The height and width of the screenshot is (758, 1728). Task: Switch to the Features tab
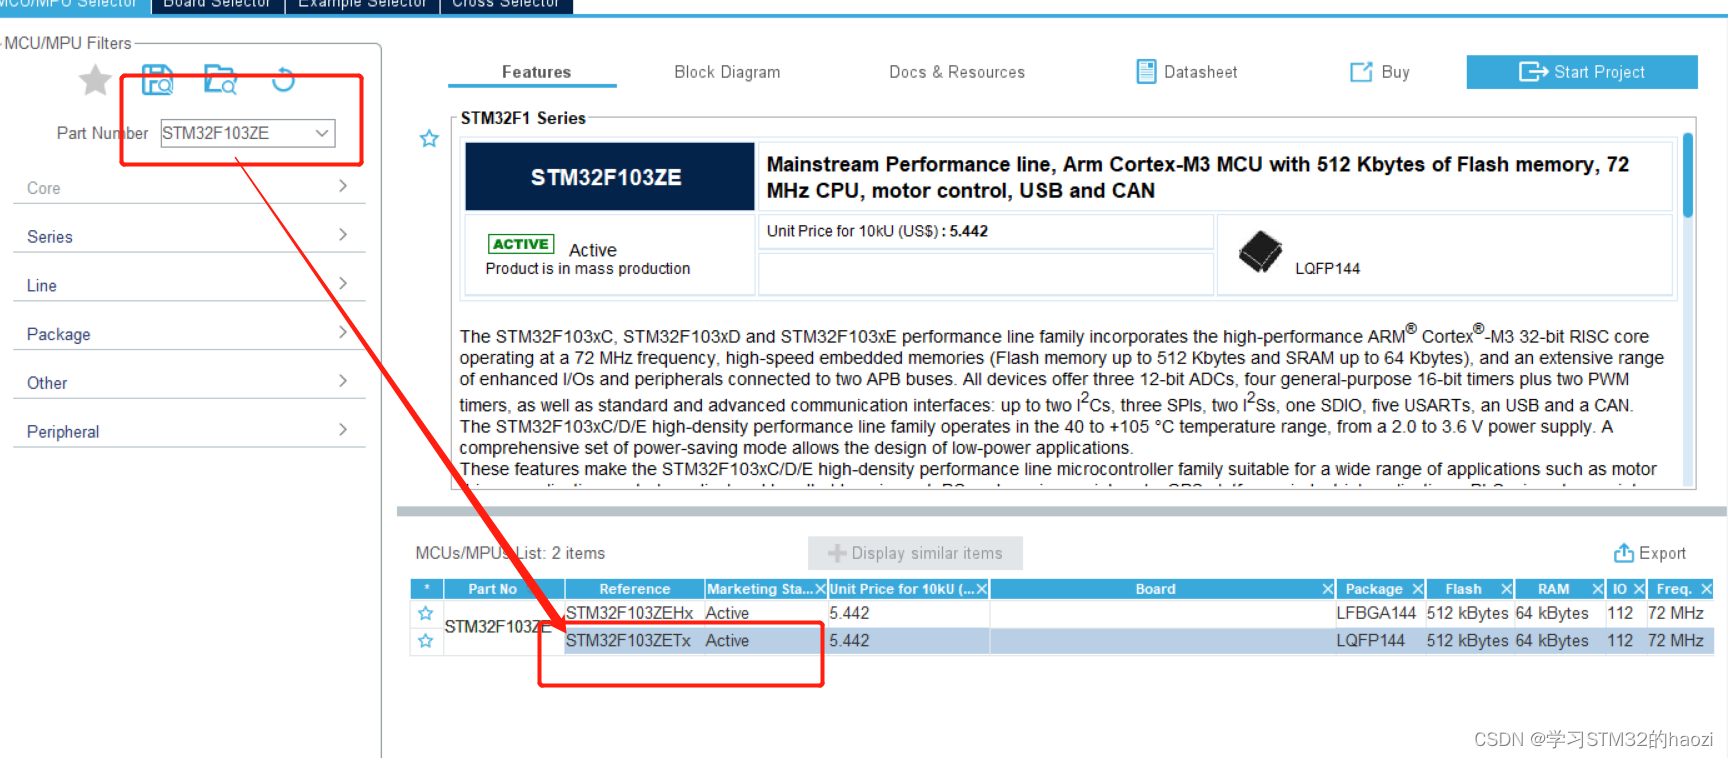tap(536, 72)
